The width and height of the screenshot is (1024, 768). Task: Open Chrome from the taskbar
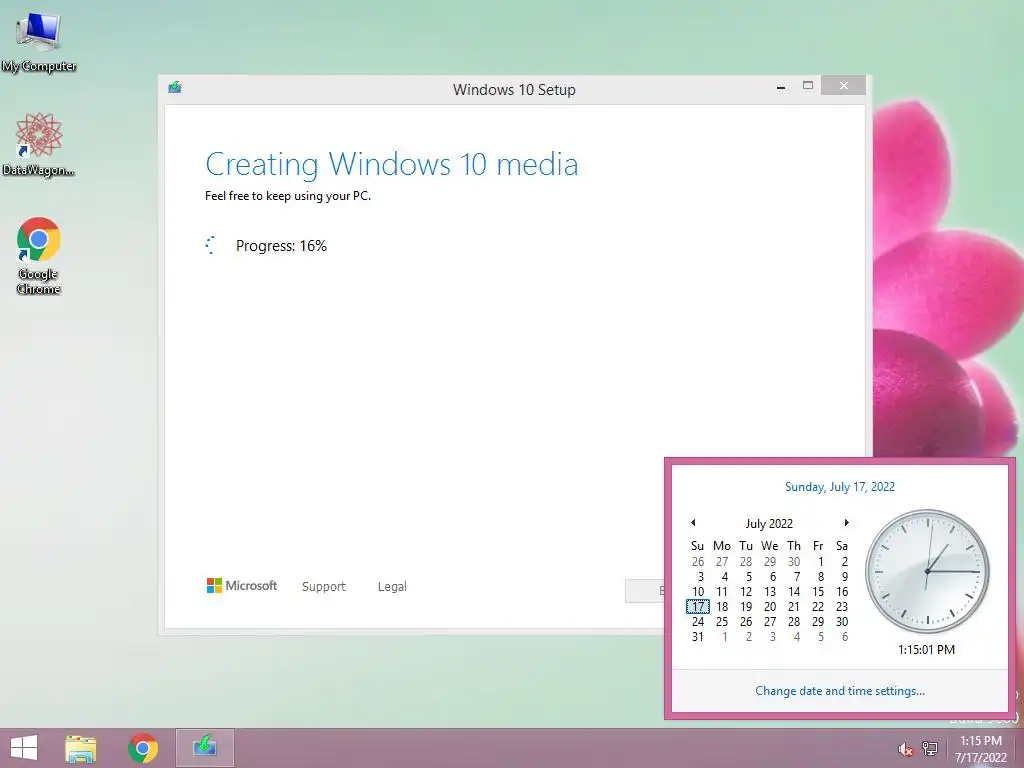[143, 748]
